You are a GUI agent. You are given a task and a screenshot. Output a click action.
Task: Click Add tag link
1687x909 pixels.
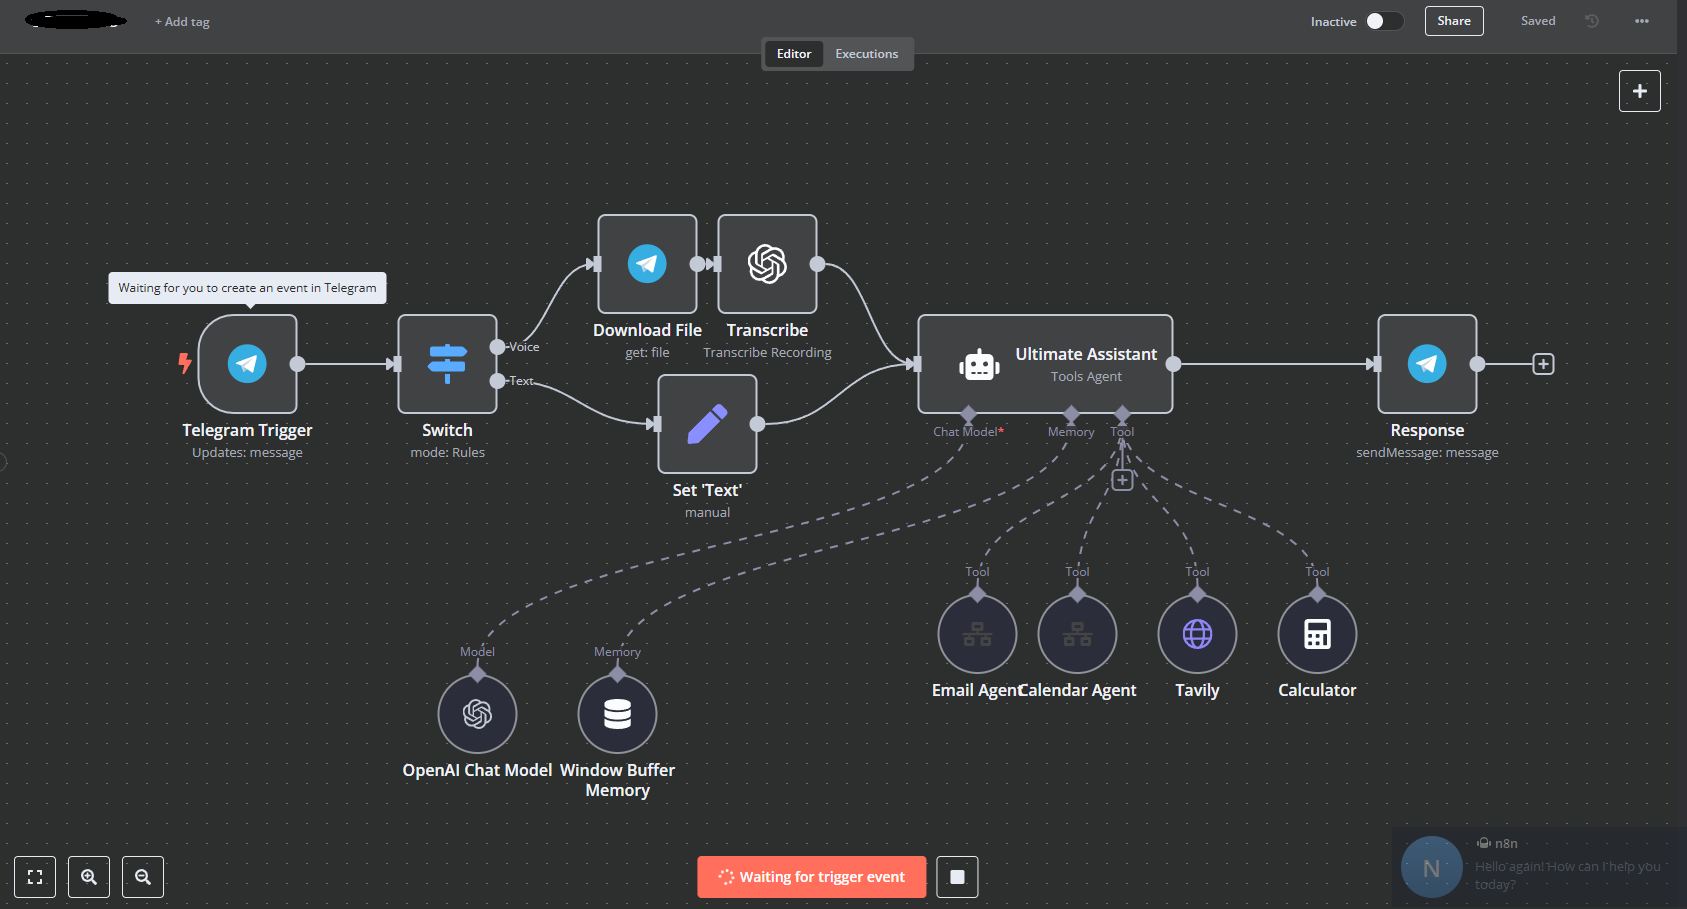[182, 22]
